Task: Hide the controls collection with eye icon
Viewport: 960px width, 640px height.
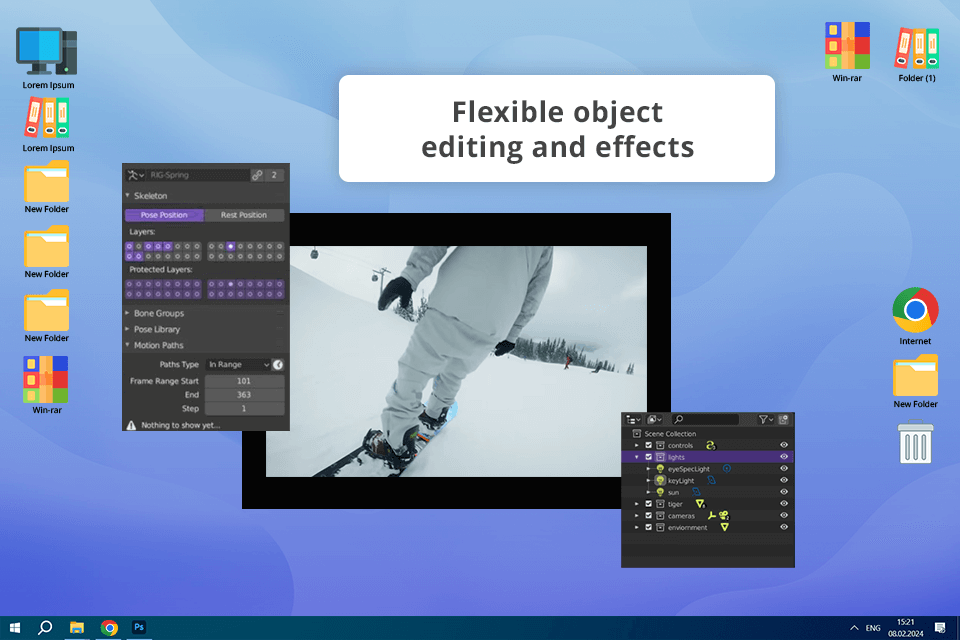Action: tap(784, 445)
